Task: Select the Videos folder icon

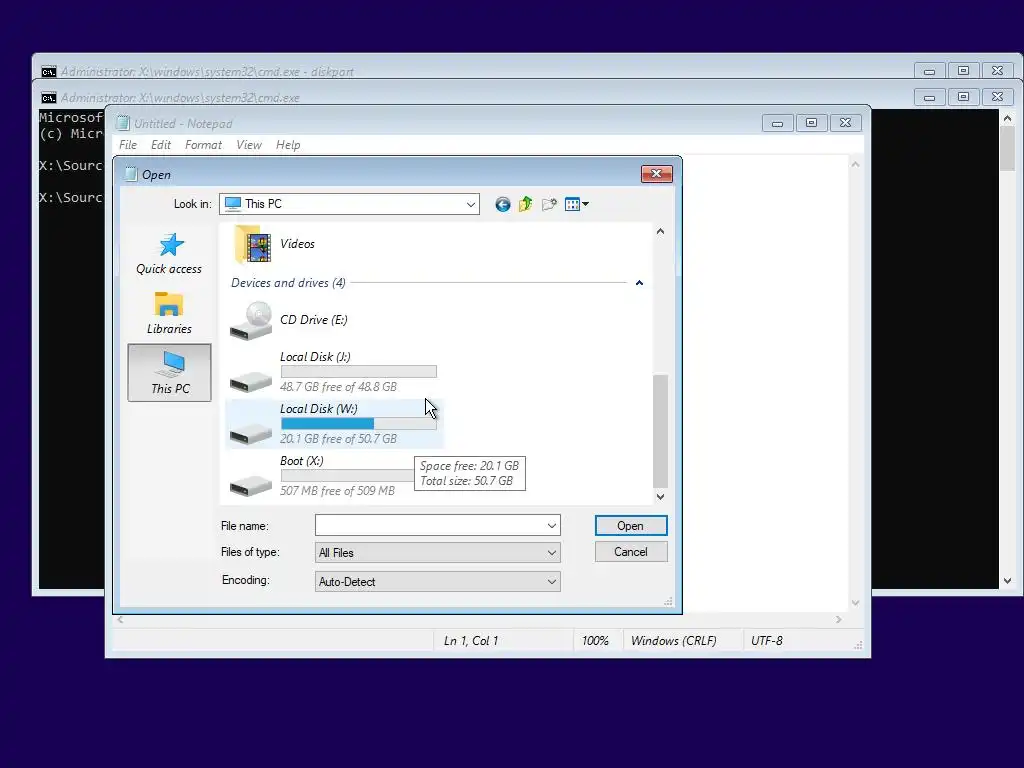Action: click(252, 244)
